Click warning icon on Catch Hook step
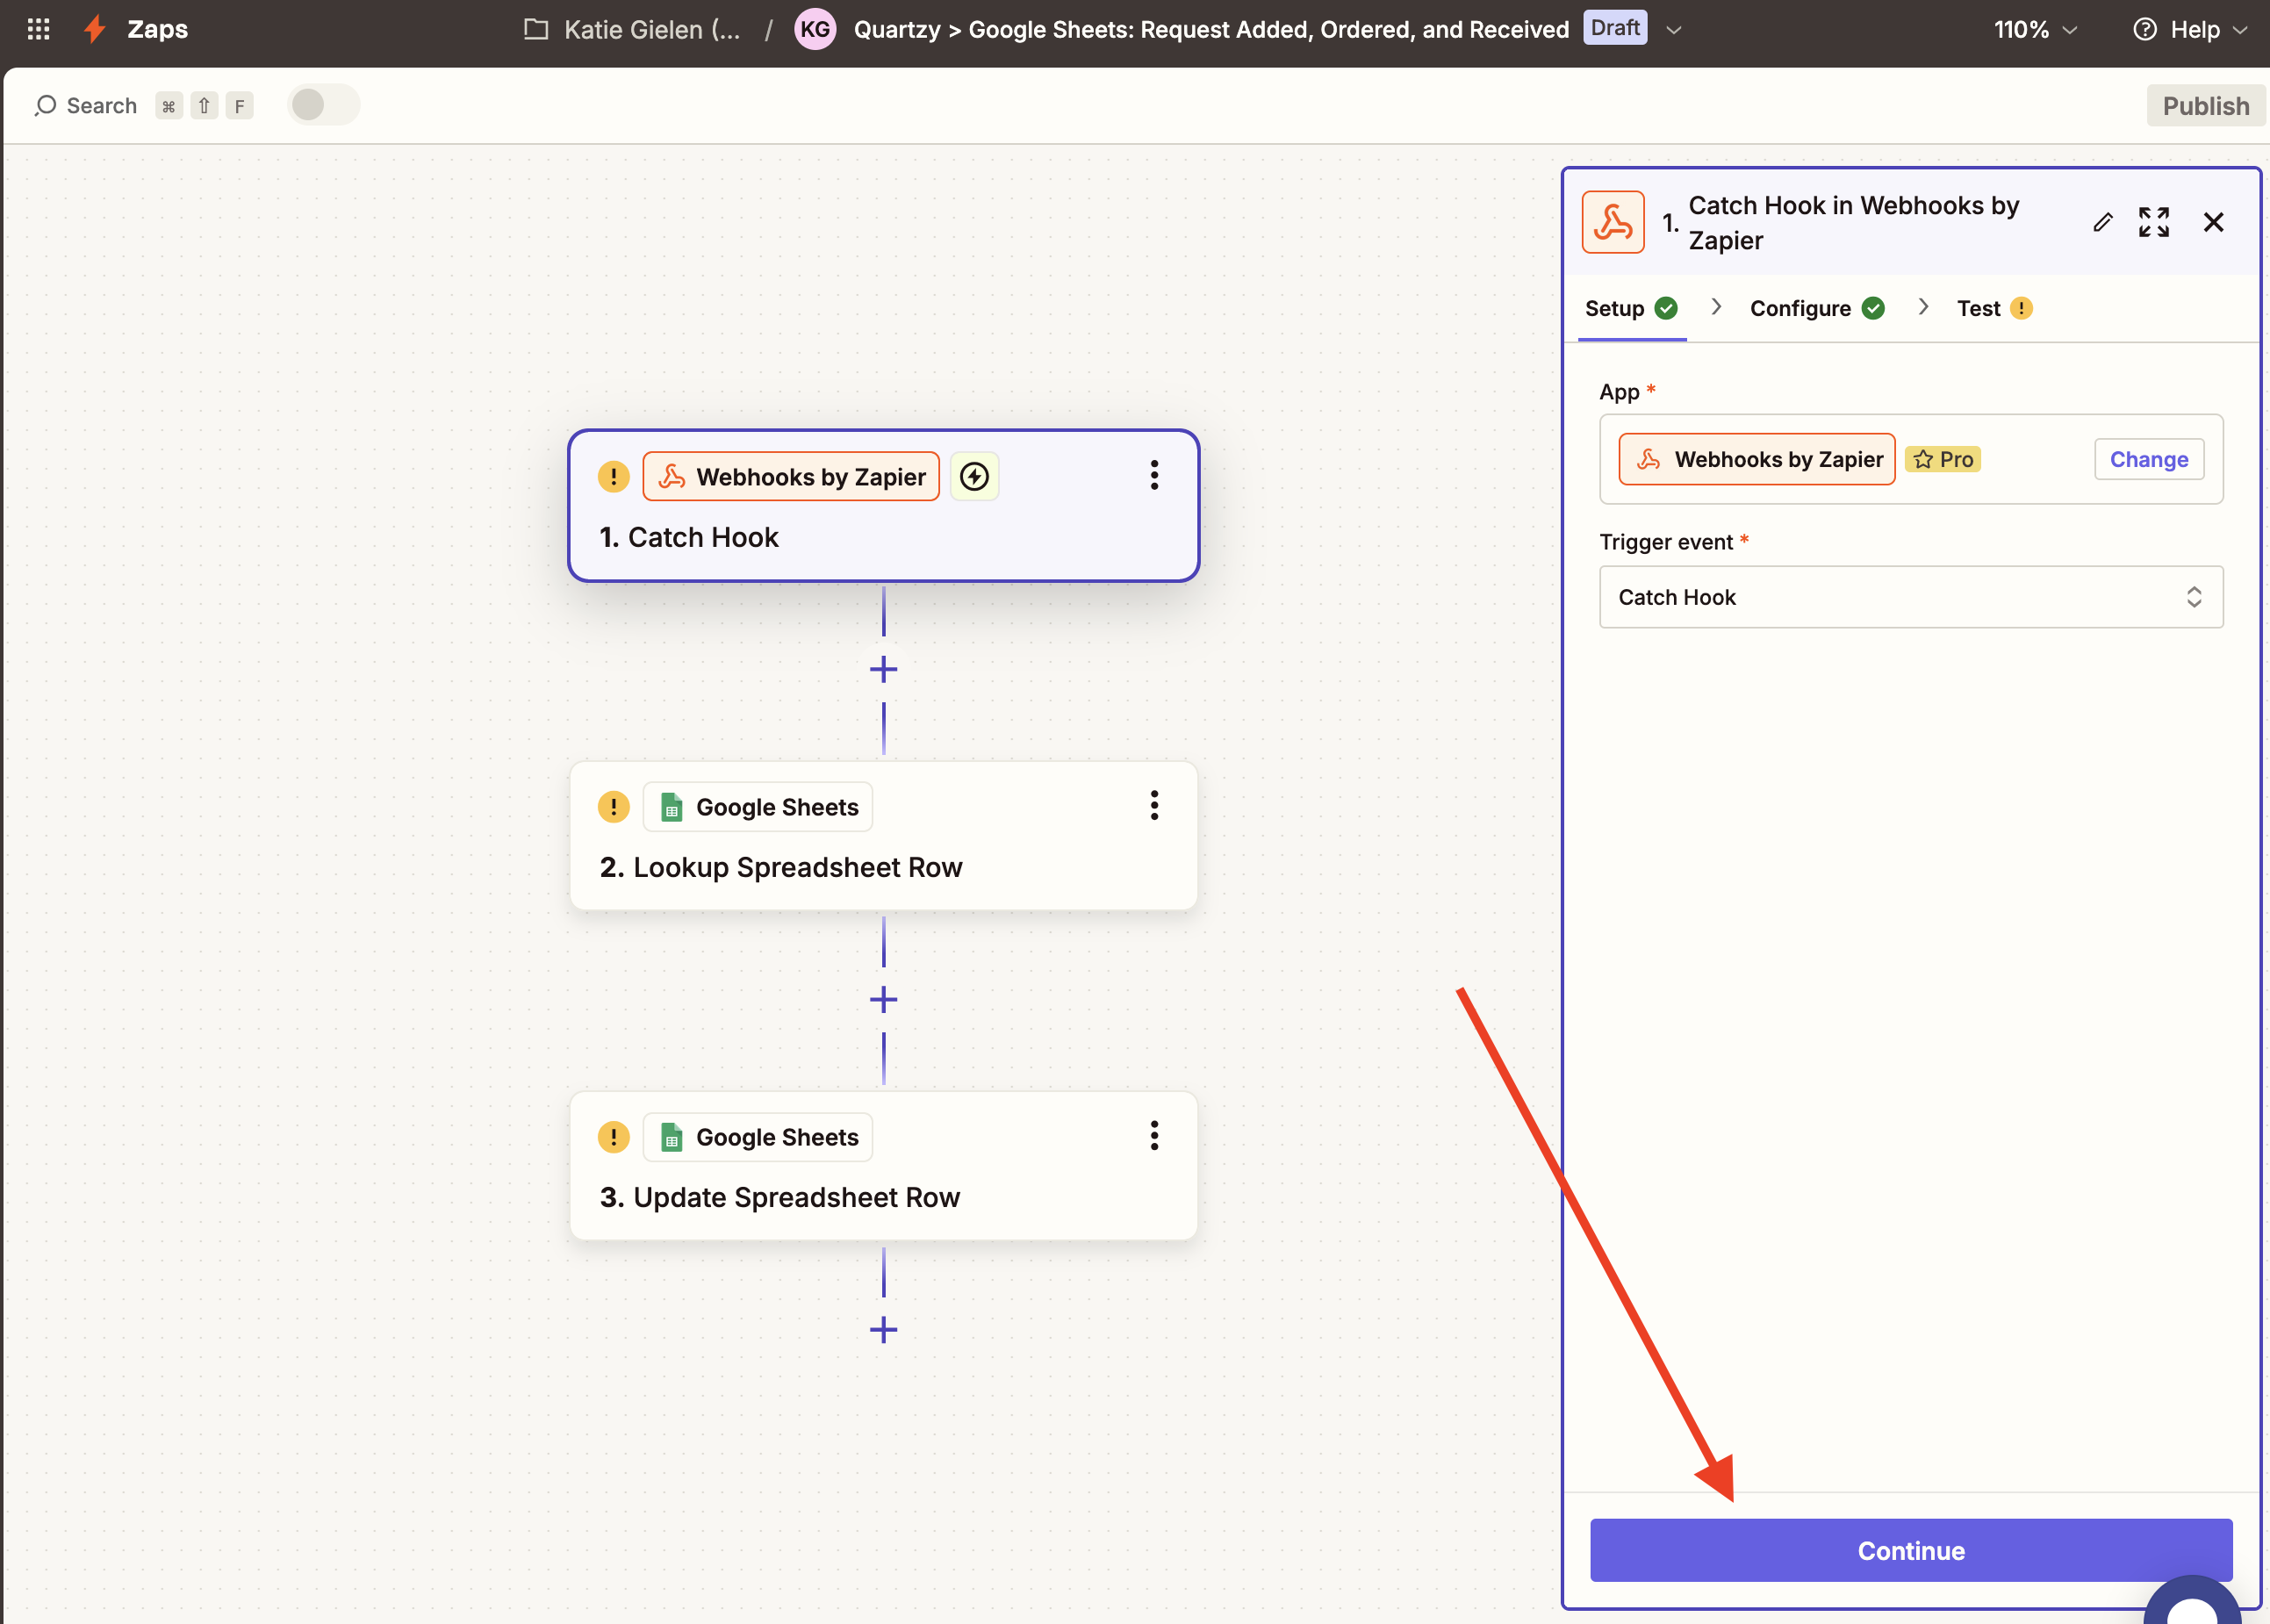Viewport: 2270px width, 1624px height. click(x=613, y=476)
